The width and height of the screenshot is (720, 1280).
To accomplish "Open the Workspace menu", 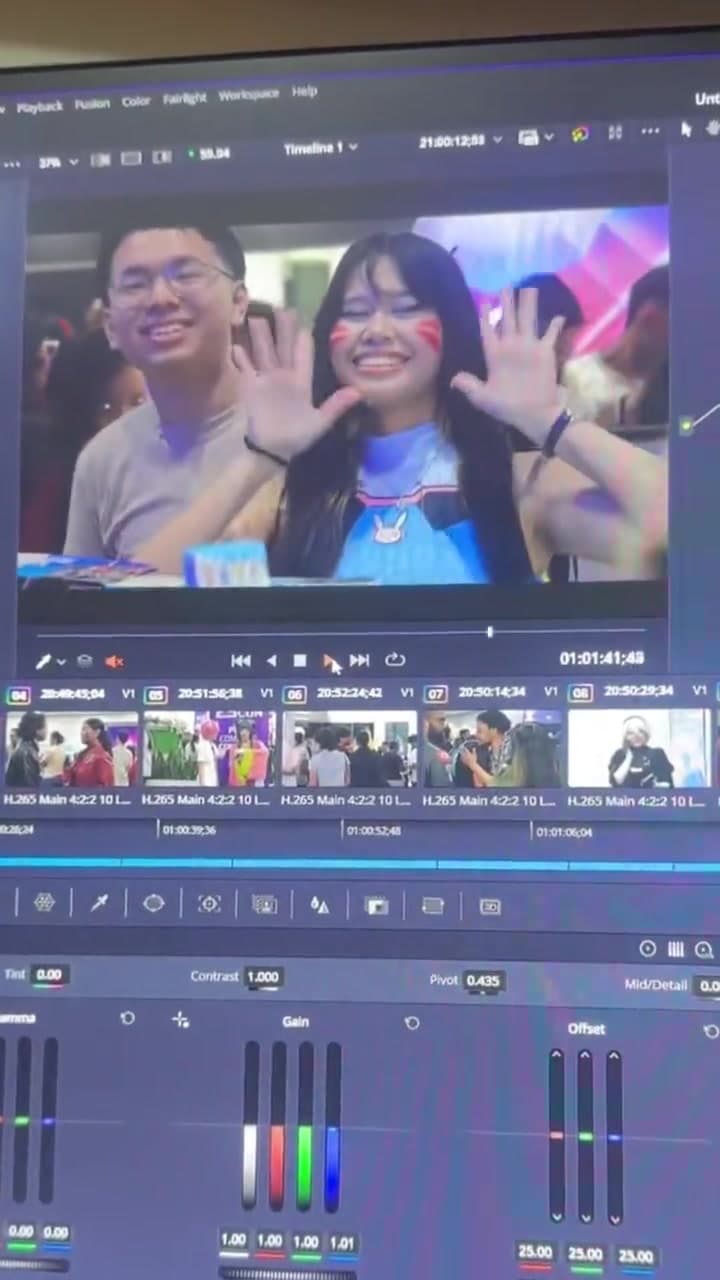I will (x=248, y=95).
